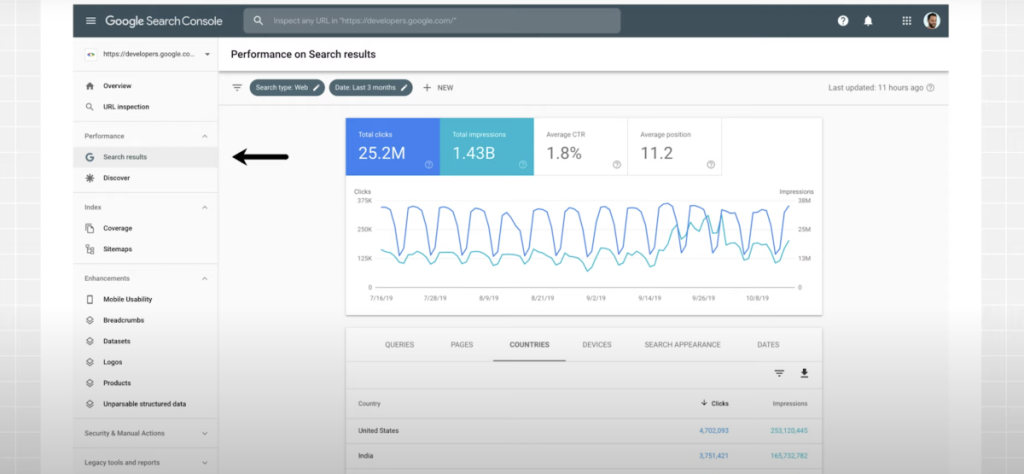Image resolution: width=1024 pixels, height=474 pixels.
Task: Click help icon on Total clicks card
Action: (428, 165)
